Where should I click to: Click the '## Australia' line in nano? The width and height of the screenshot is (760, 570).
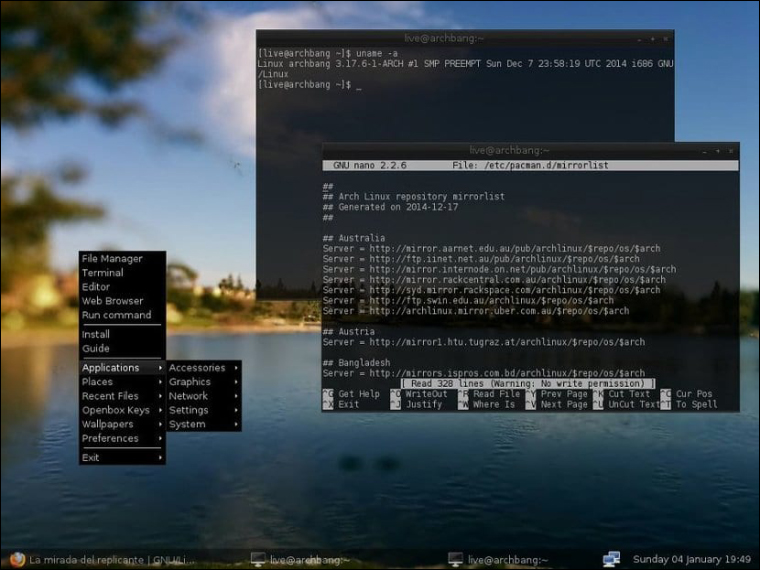354,238
